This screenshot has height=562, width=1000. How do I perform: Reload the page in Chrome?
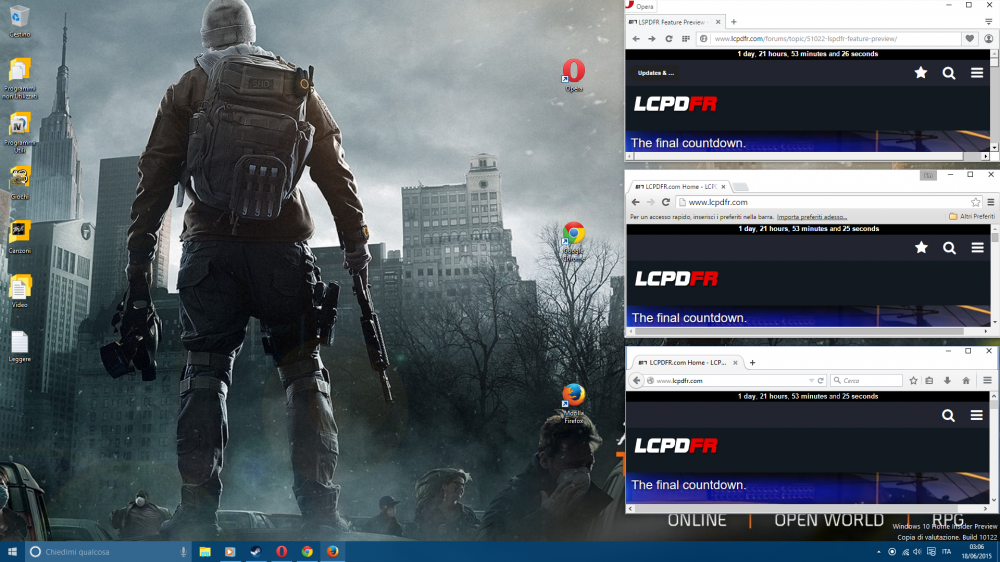665,202
